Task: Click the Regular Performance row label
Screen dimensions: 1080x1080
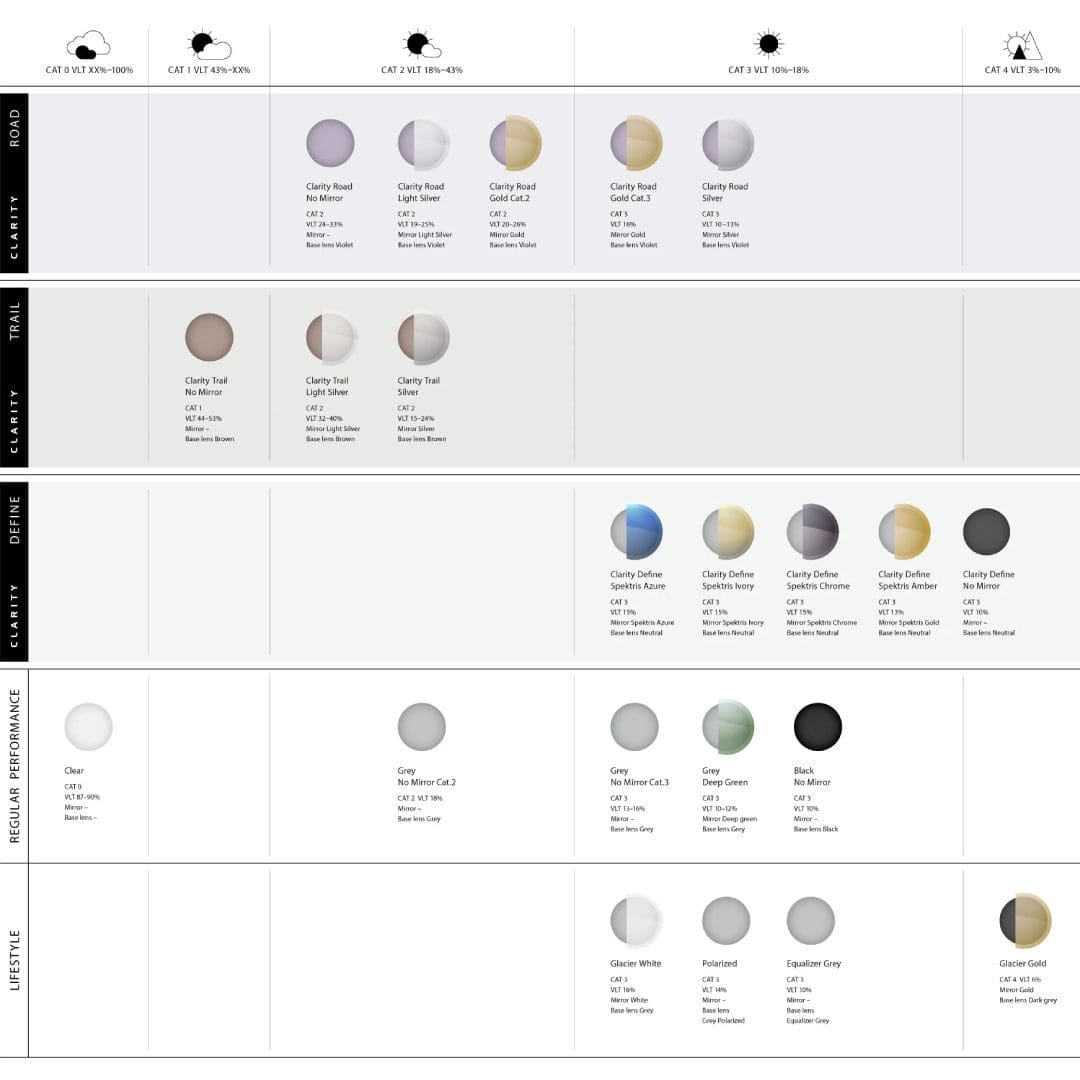Action: click(14, 766)
